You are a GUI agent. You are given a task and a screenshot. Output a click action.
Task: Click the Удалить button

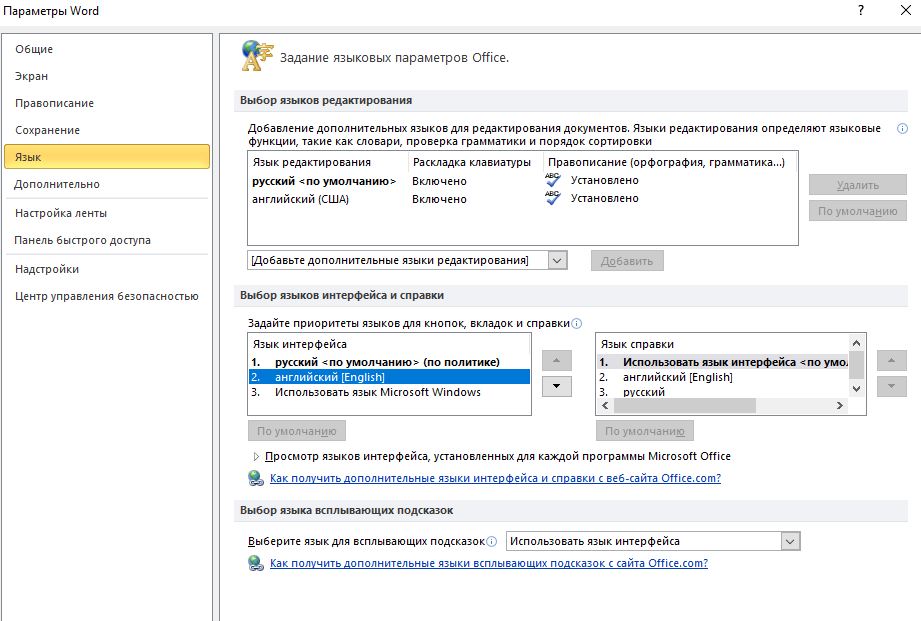[858, 185]
